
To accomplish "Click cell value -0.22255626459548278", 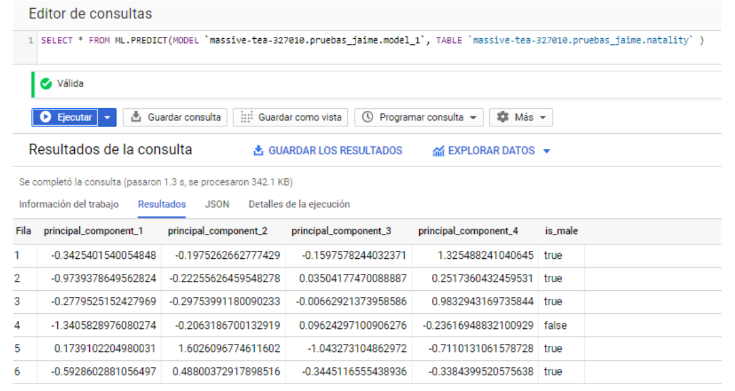I will (225, 278).
